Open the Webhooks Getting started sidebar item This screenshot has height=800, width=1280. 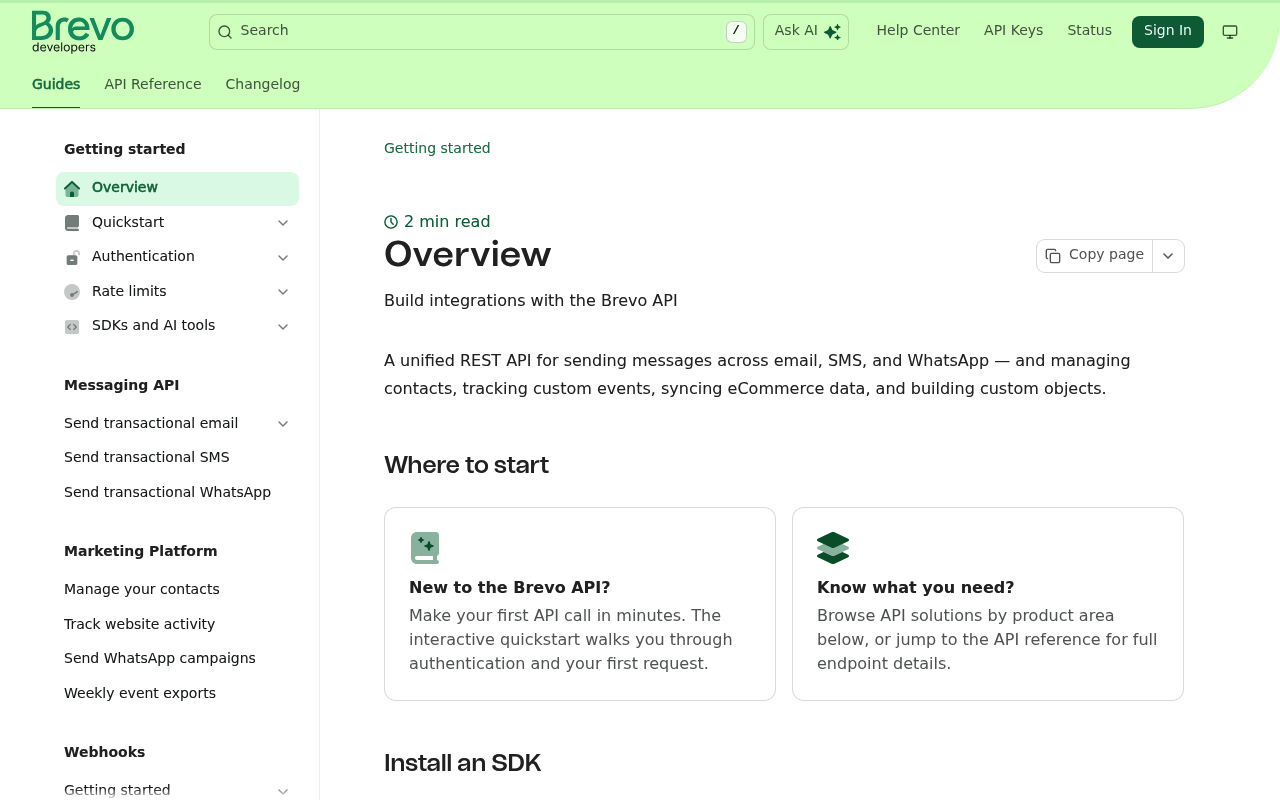click(x=177, y=790)
